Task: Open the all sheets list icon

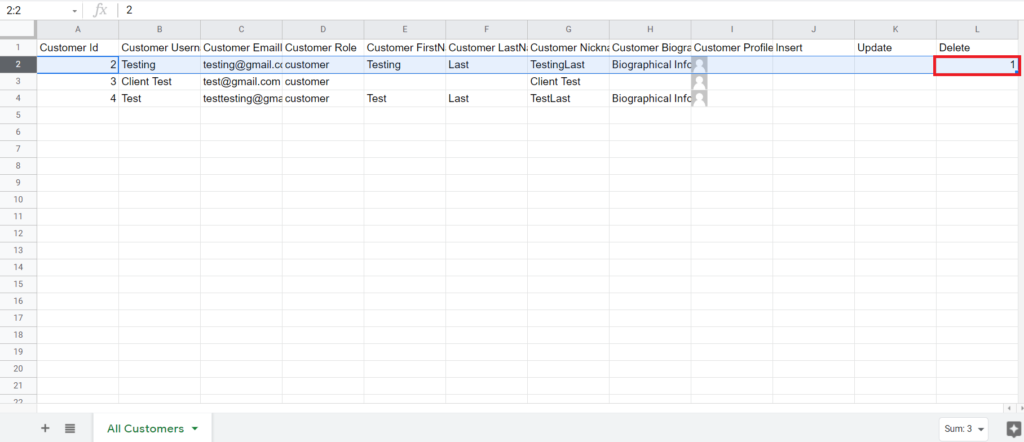Action: 70,428
